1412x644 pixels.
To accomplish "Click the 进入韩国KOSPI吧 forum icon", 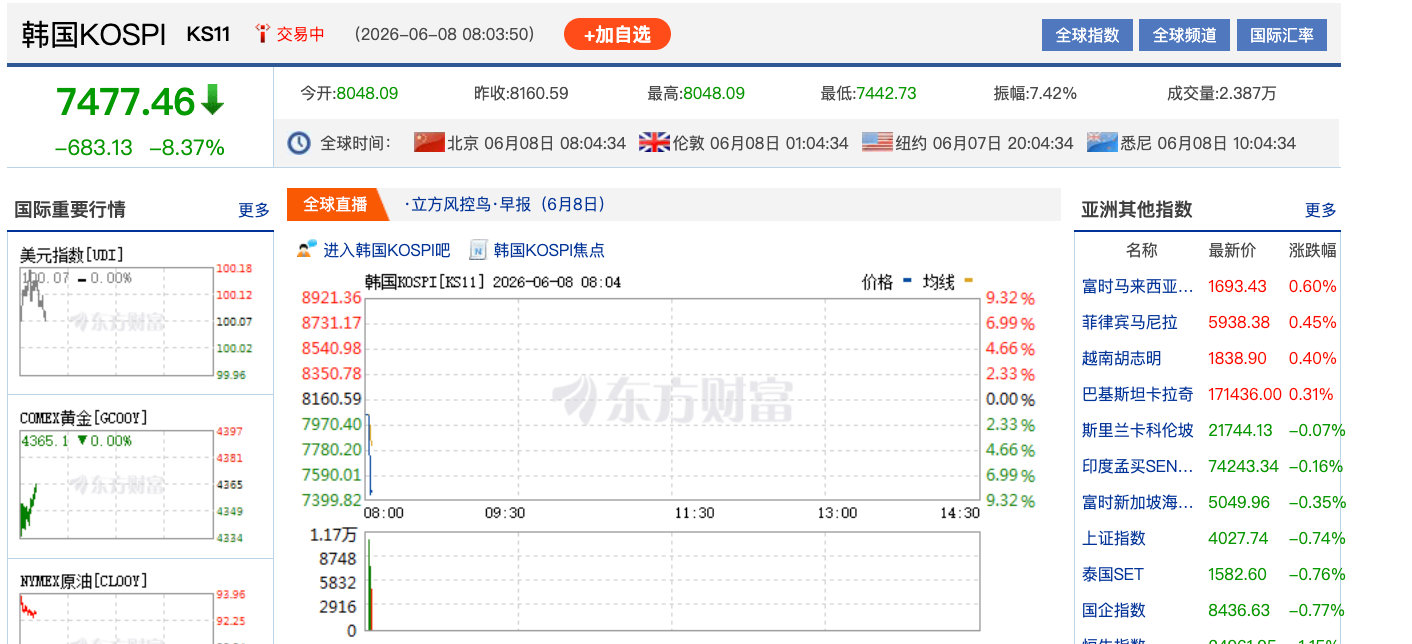I will pos(306,249).
